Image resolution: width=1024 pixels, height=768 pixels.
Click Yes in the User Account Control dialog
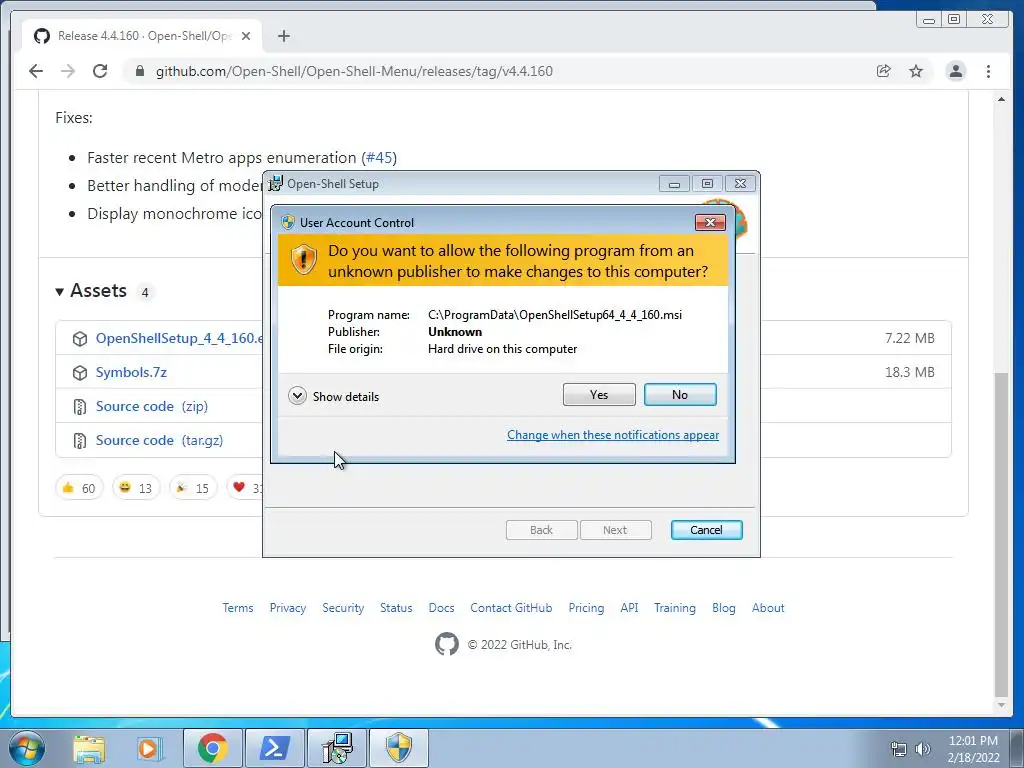(x=599, y=394)
